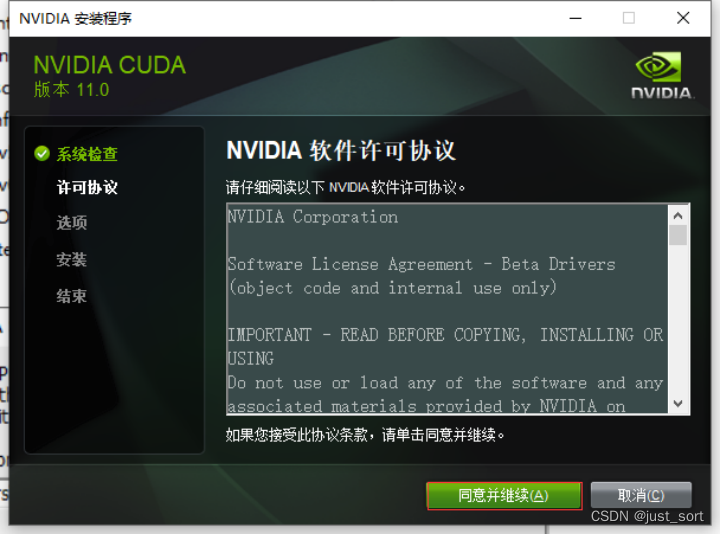Click the NVIDIA CUDA heading text
Screen dimensions: 720x534
pyautogui.click(x=110, y=65)
